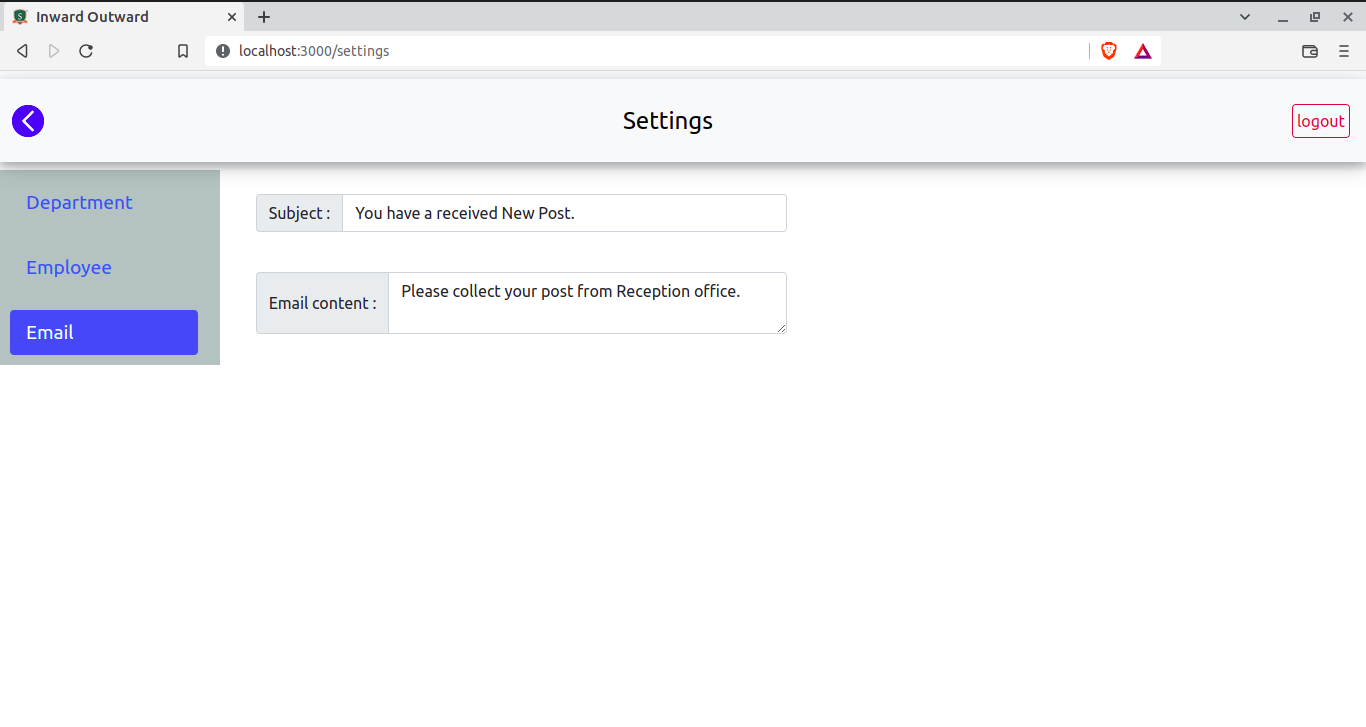Image resolution: width=1366 pixels, height=727 pixels.
Task: Open the browser hamburger menu
Action: (1344, 50)
